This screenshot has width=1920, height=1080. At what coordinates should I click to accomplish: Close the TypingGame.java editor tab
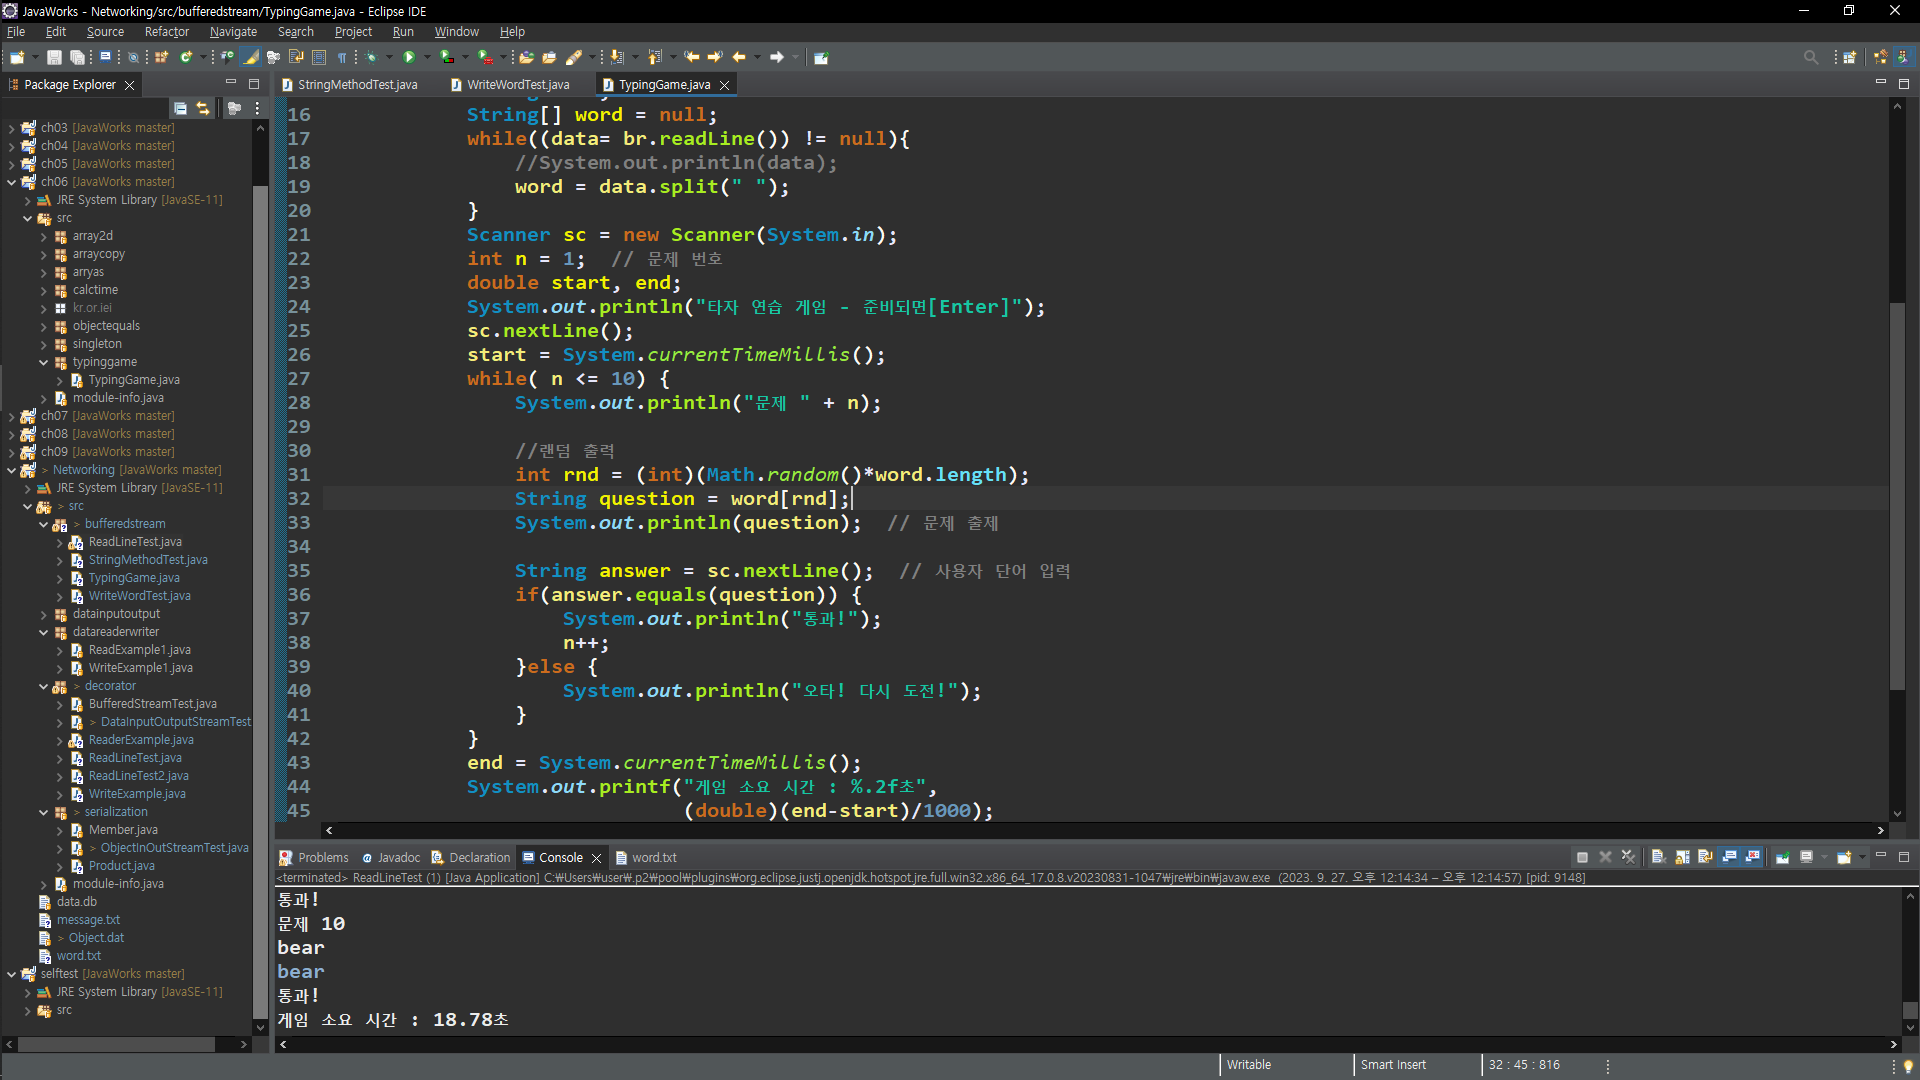725,85
